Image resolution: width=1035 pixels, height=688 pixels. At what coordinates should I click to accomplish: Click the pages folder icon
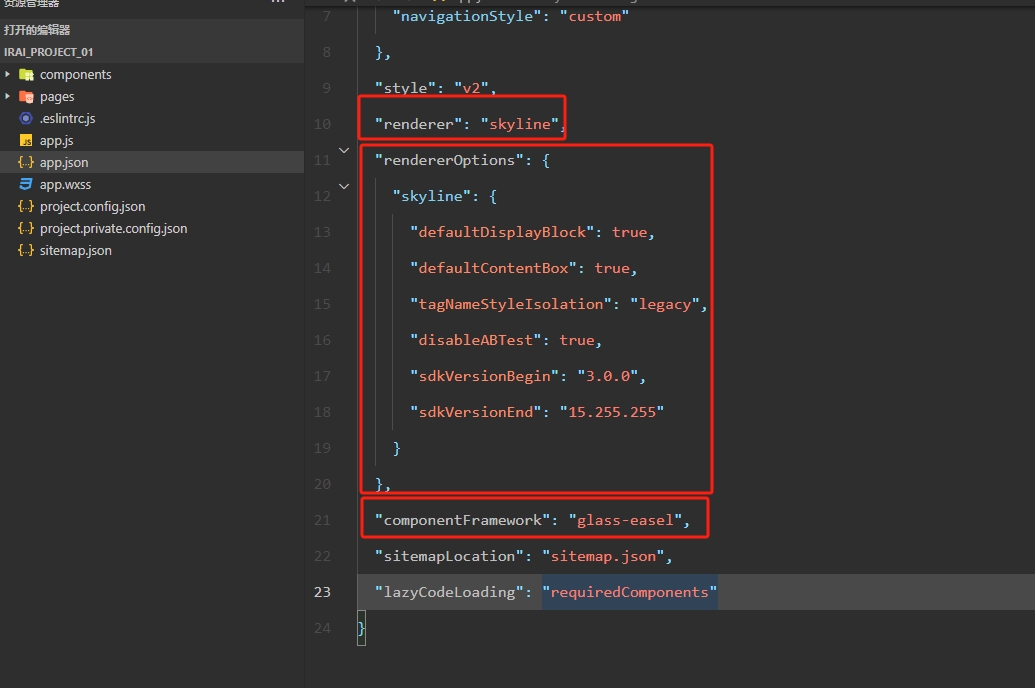click(x=26, y=97)
